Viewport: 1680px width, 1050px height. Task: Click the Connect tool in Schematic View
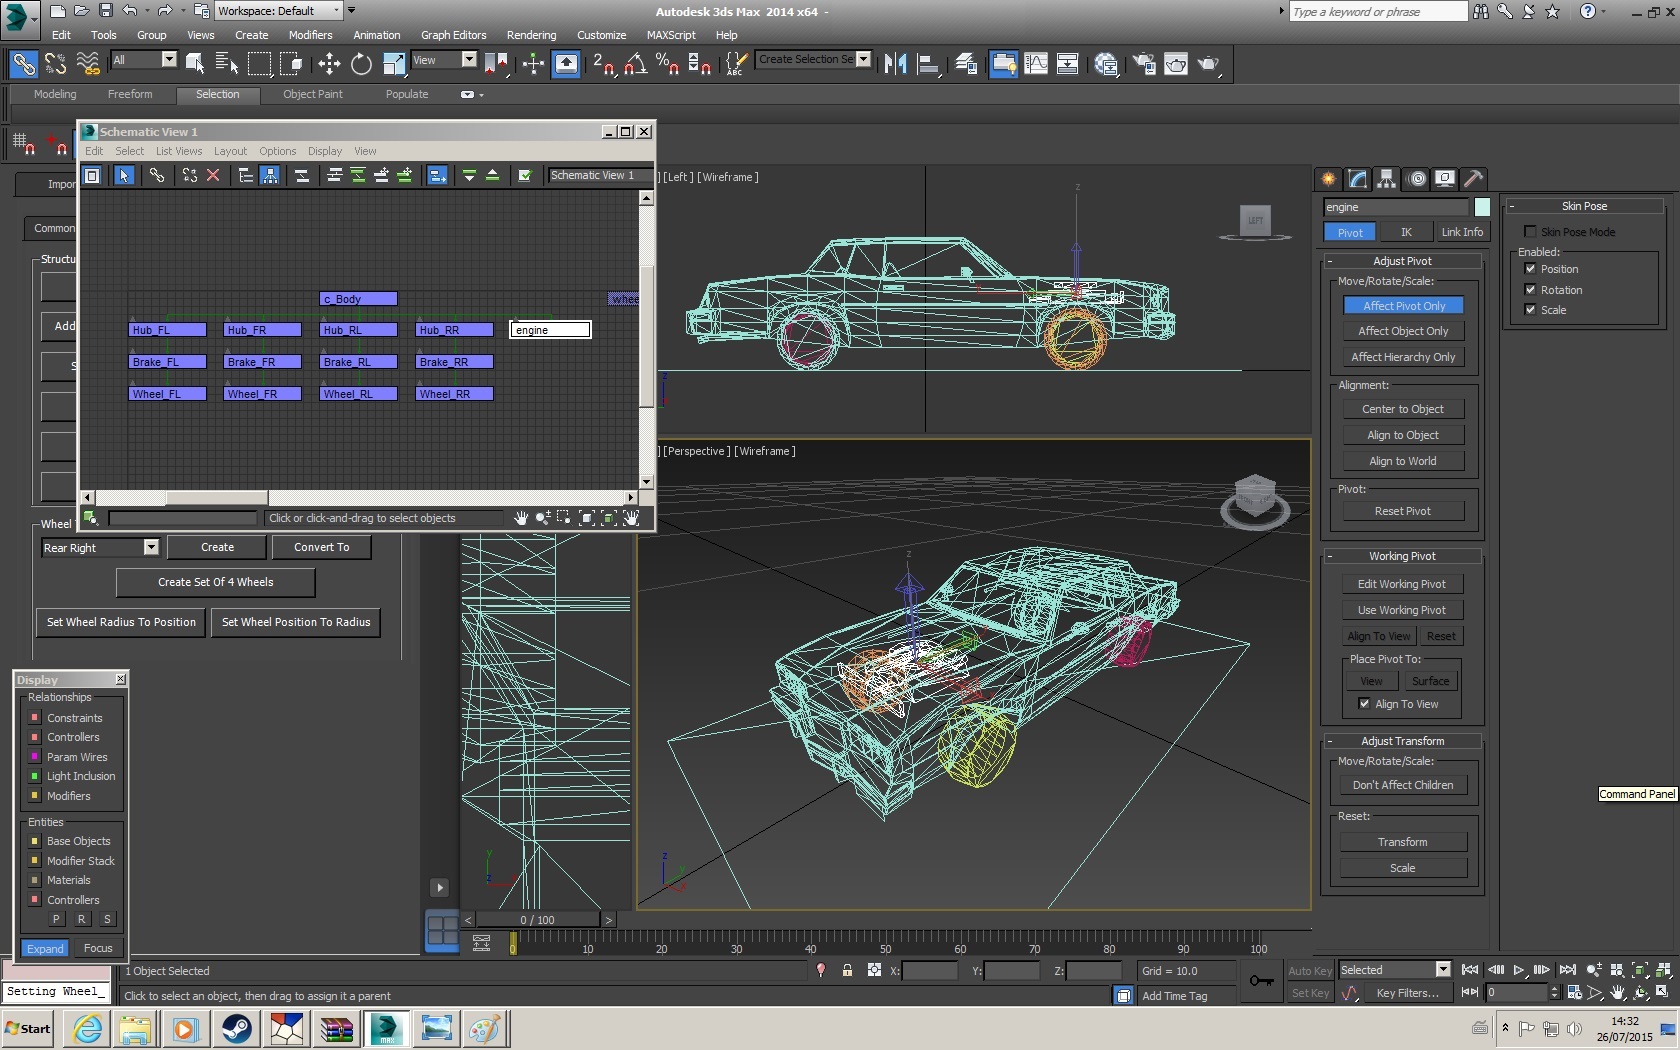coord(157,175)
